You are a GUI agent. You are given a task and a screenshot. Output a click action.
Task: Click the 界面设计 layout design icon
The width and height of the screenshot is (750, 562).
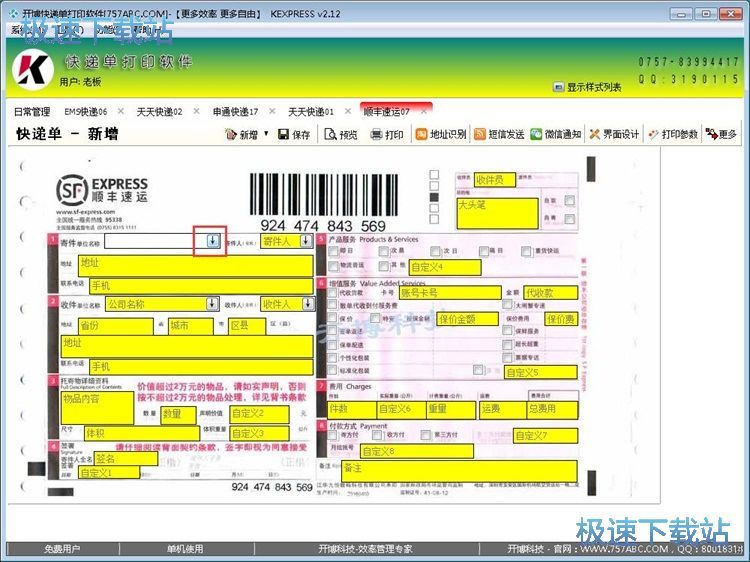[x=595, y=134]
